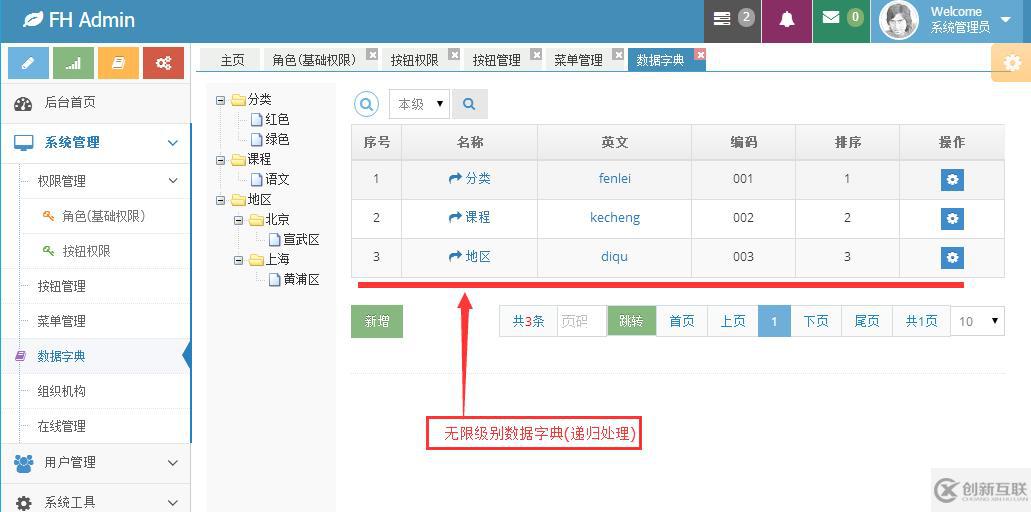Close the 按钮管理 tab
The width and height of the screenshot is (1031, 512).
[536, 54]
